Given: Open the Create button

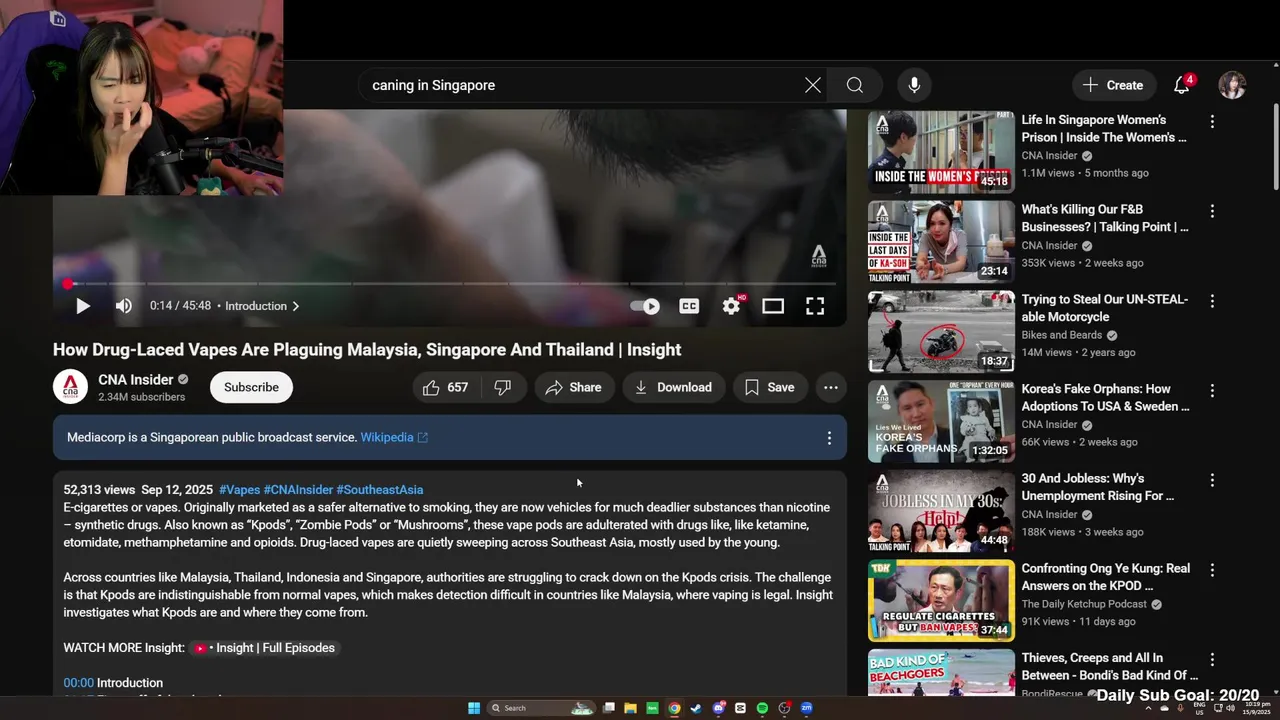Looking at the screenshot, I should tap(1113, 85).
